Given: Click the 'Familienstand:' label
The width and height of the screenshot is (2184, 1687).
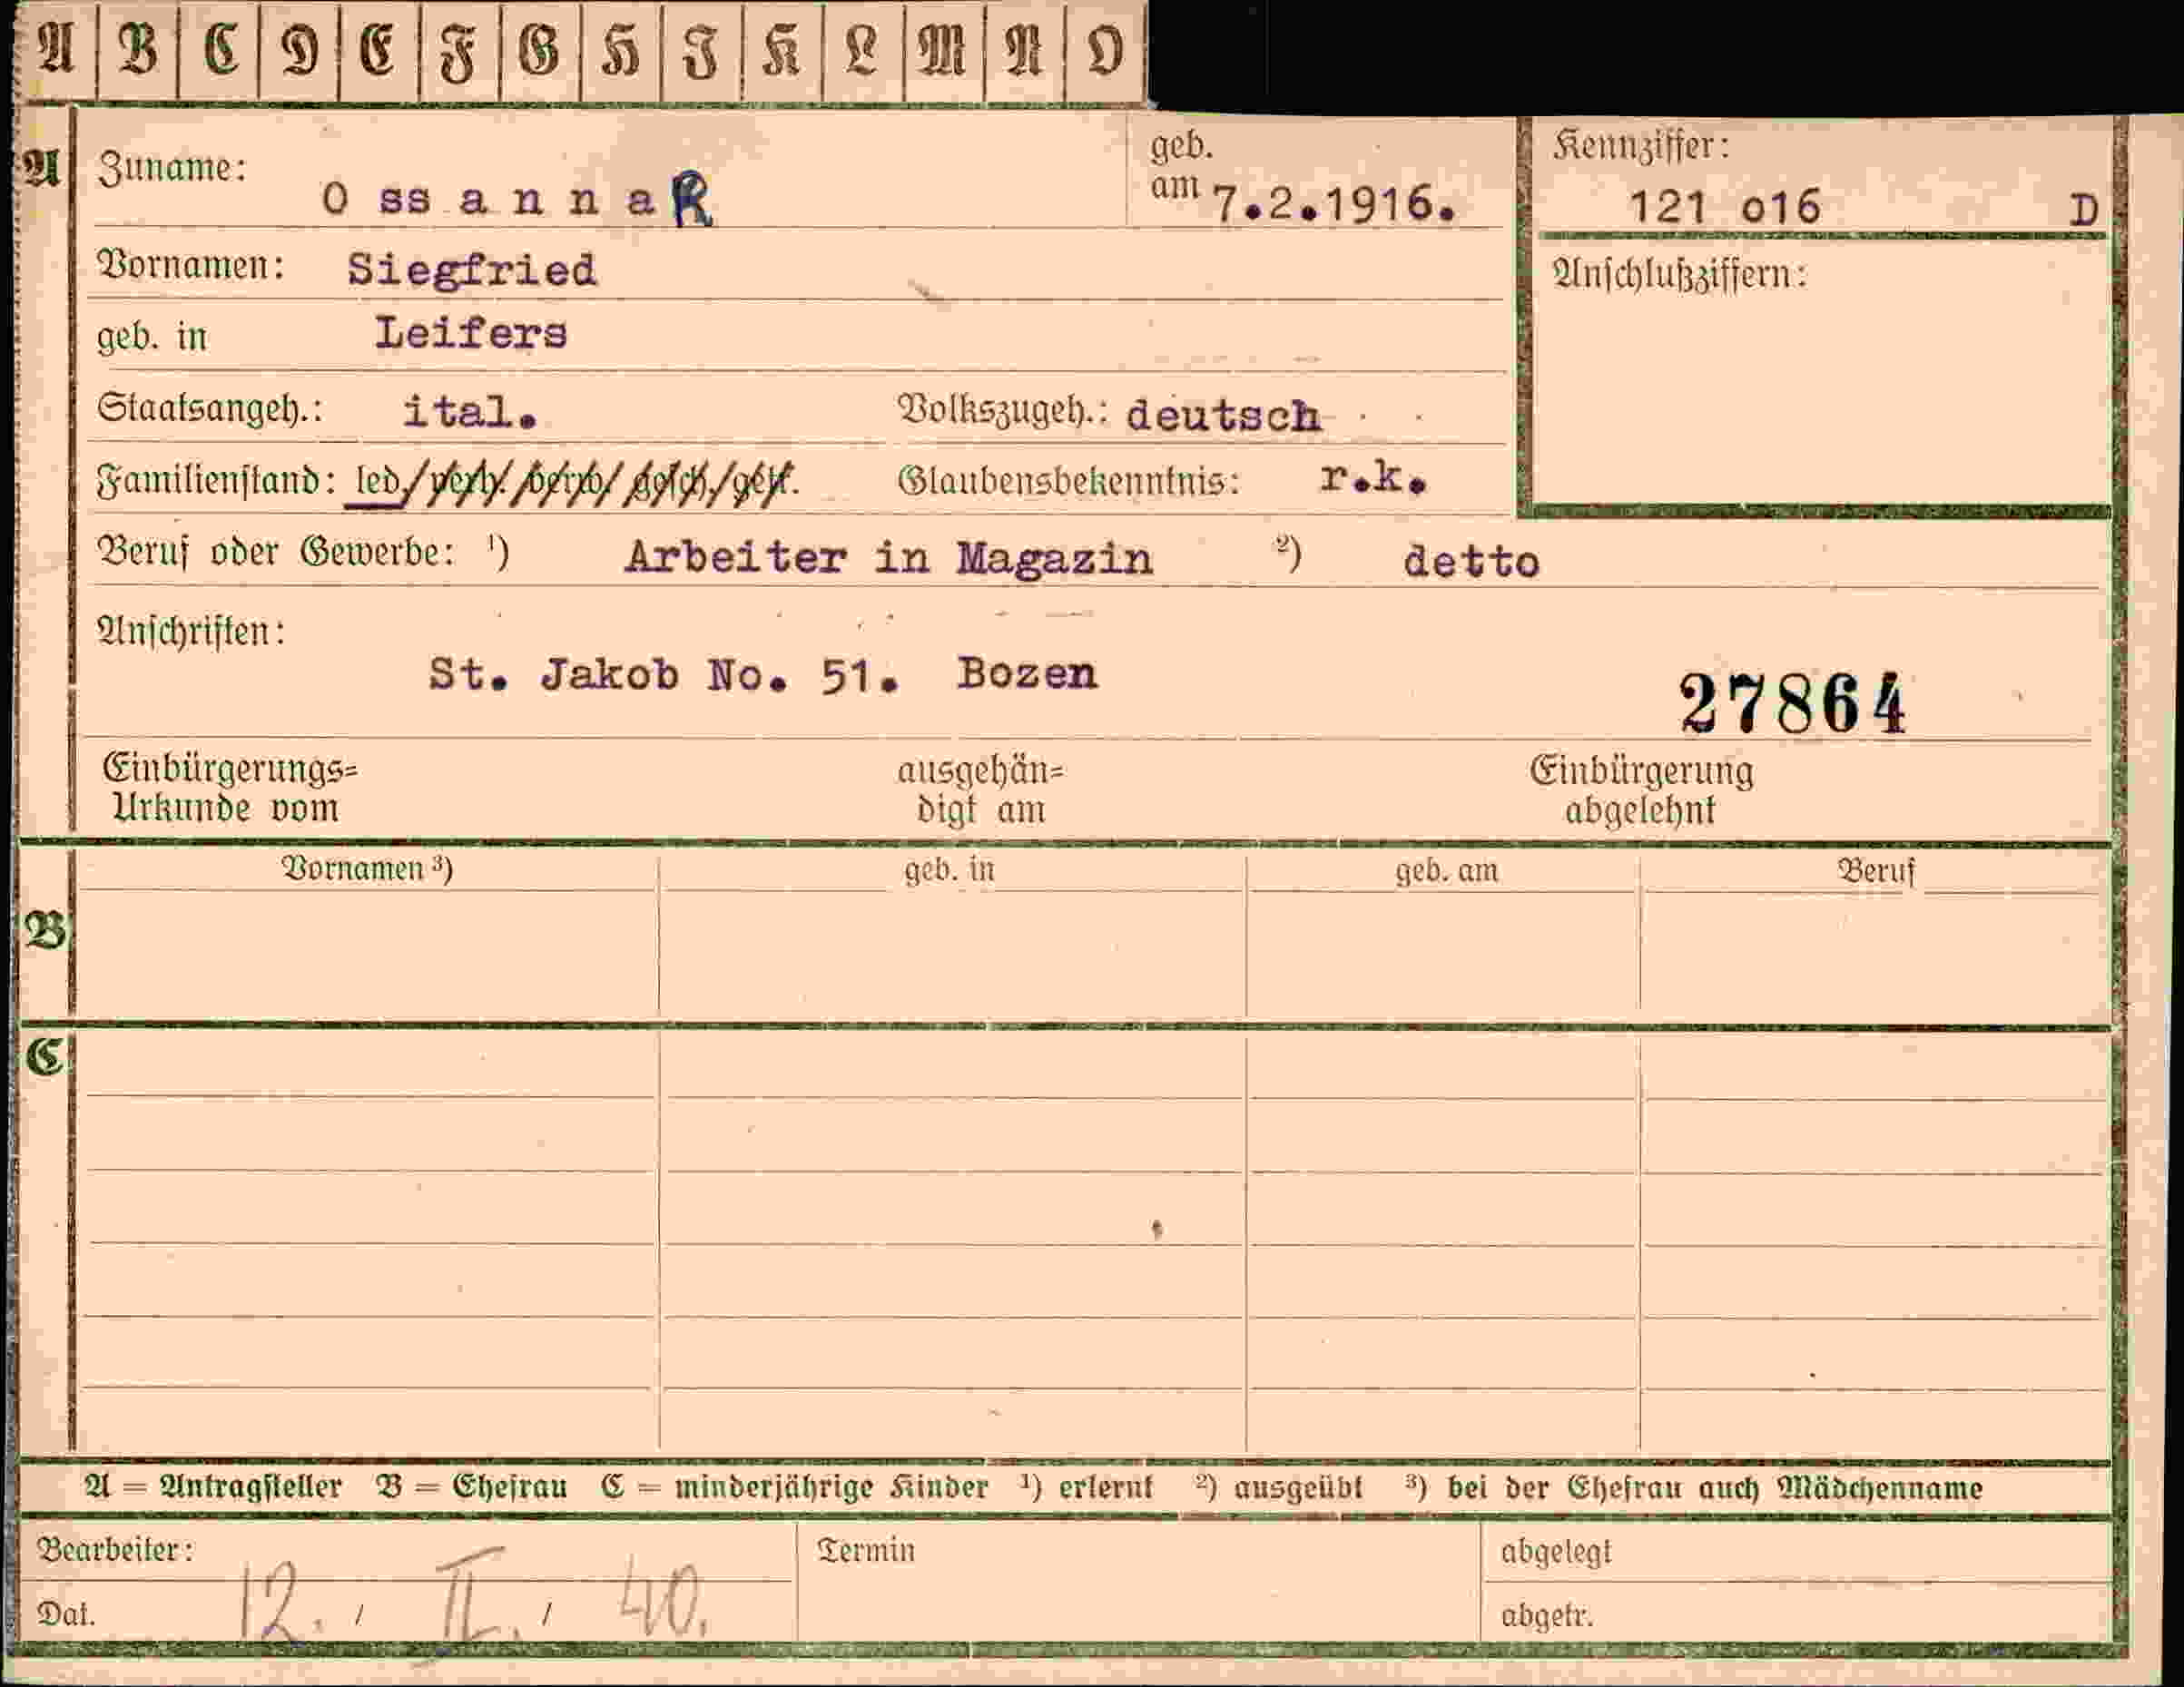Looking at the screenshot, I should (215, 481).
